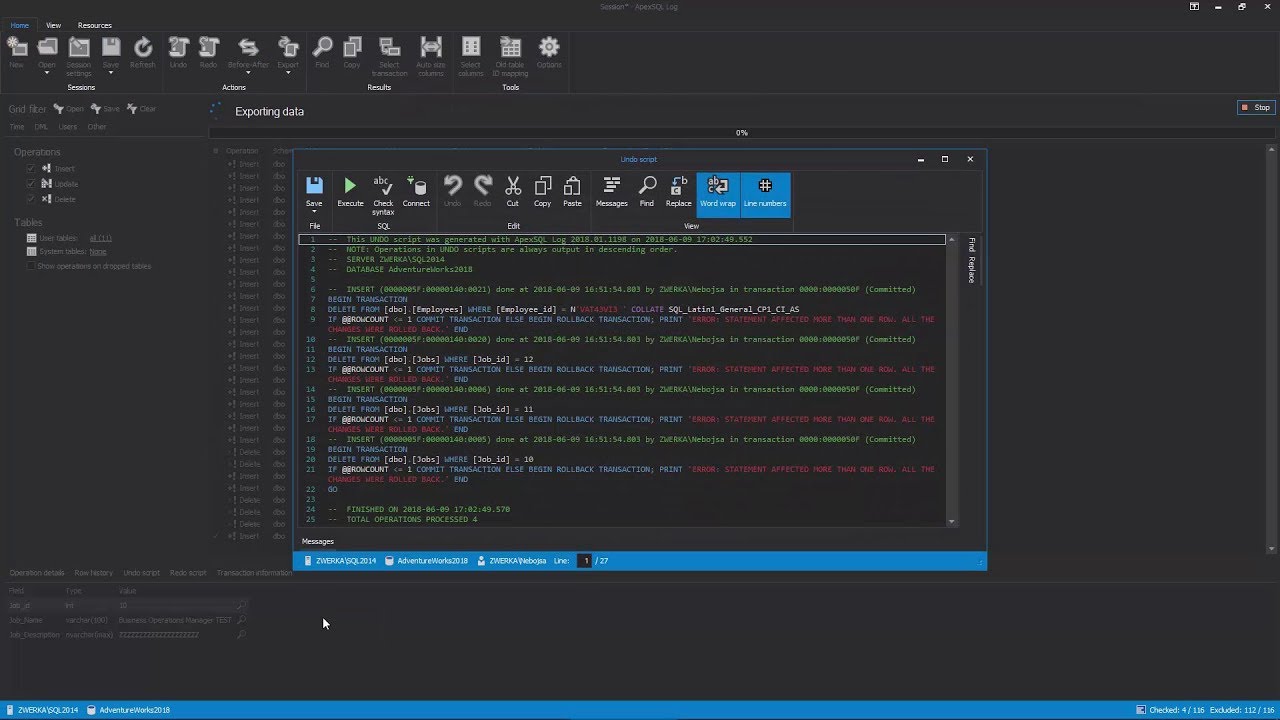Click the System tables 'None' link
1280x720 pixels.
[98, 252]
